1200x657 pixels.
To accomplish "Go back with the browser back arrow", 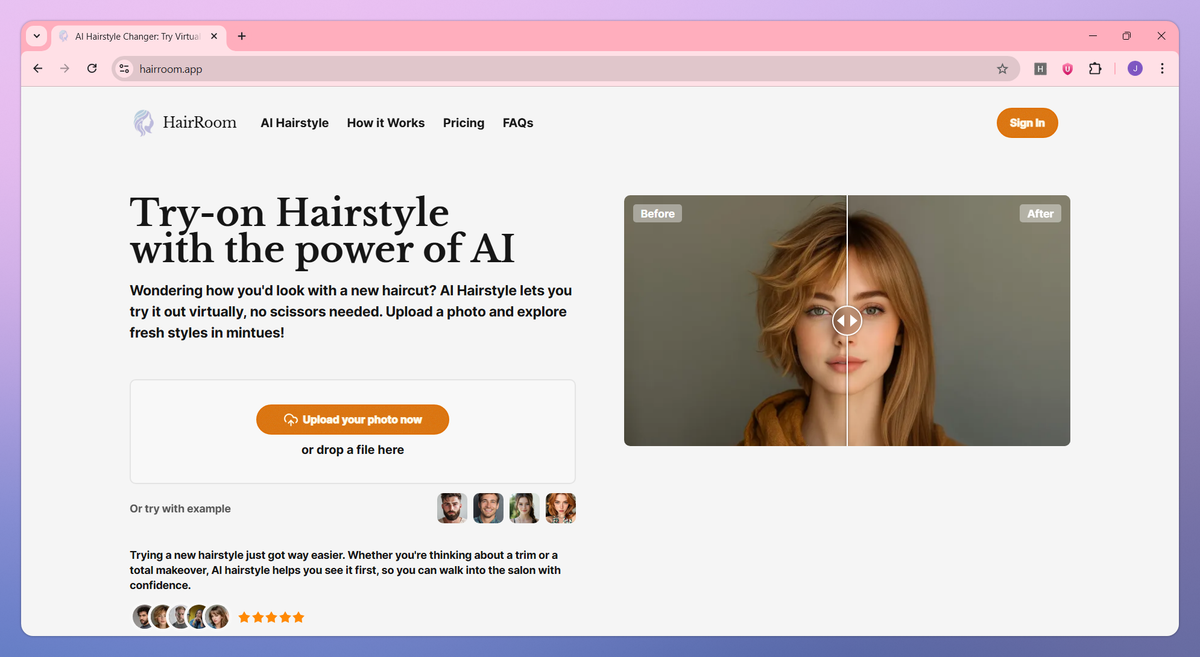I will point(38,69).
